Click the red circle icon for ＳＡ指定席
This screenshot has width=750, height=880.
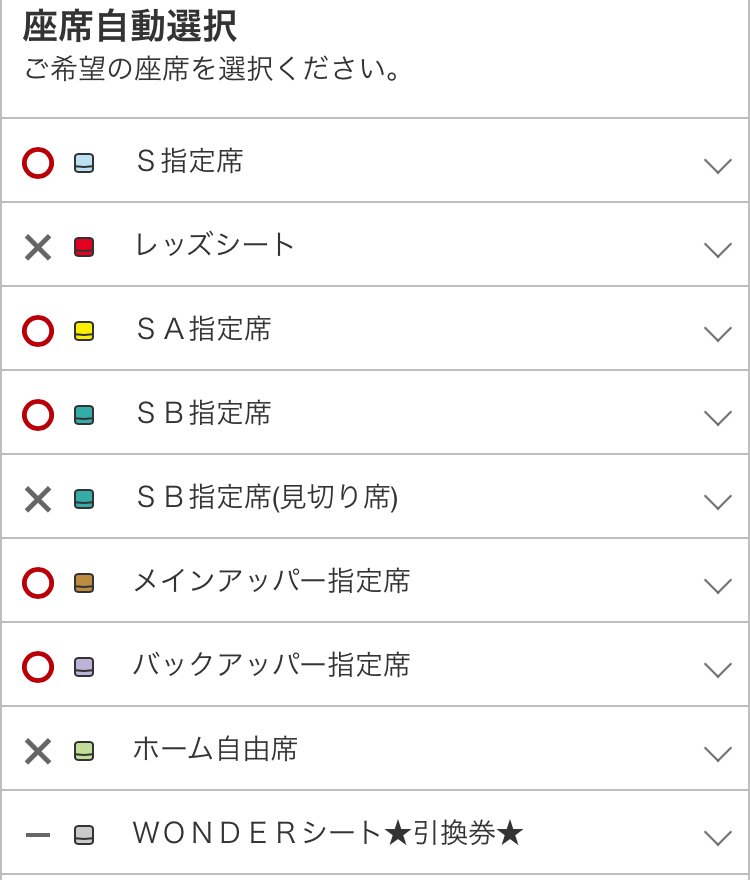tap(38, 331)
